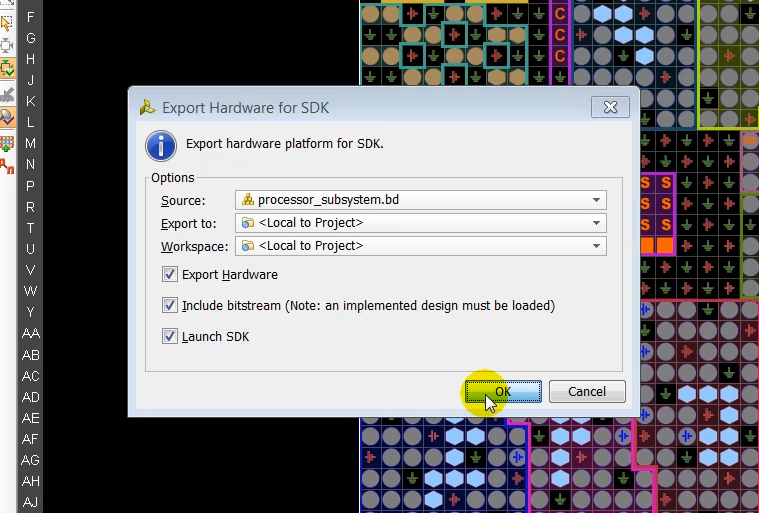Click package row label T
Screen dimensions: 759x513
click(x=30, y=228)
